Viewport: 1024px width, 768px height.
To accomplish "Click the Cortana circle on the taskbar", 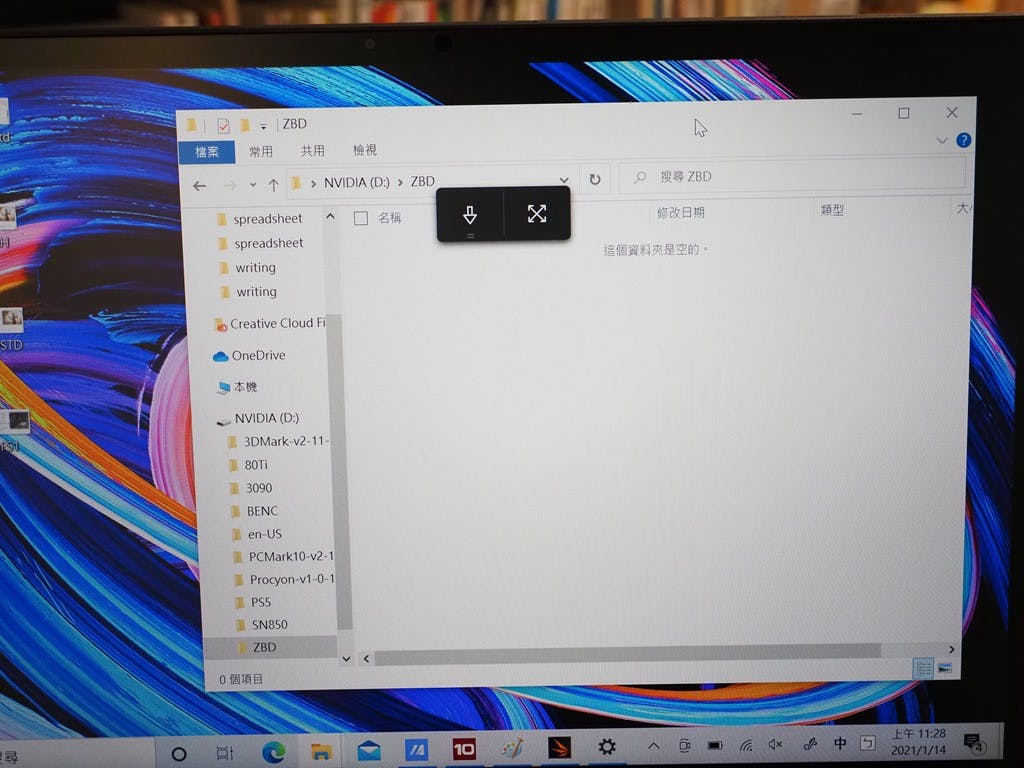I will 178,754.
